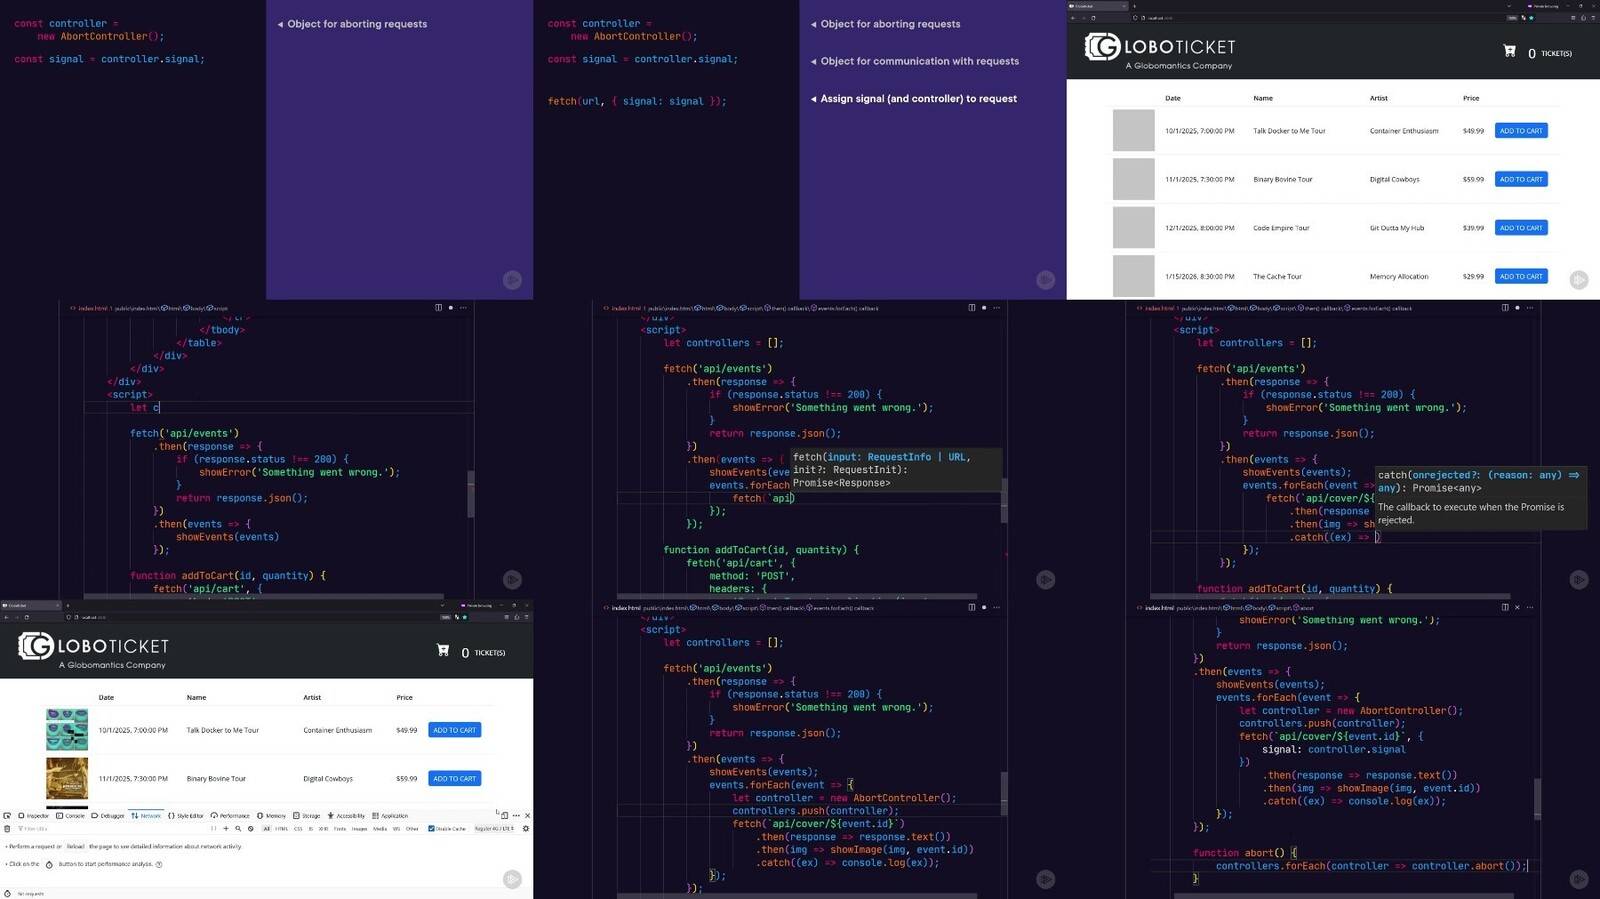Add Code Empire Tour to cart
The width and height of the screenshot is (1600, 899).
1521,228
